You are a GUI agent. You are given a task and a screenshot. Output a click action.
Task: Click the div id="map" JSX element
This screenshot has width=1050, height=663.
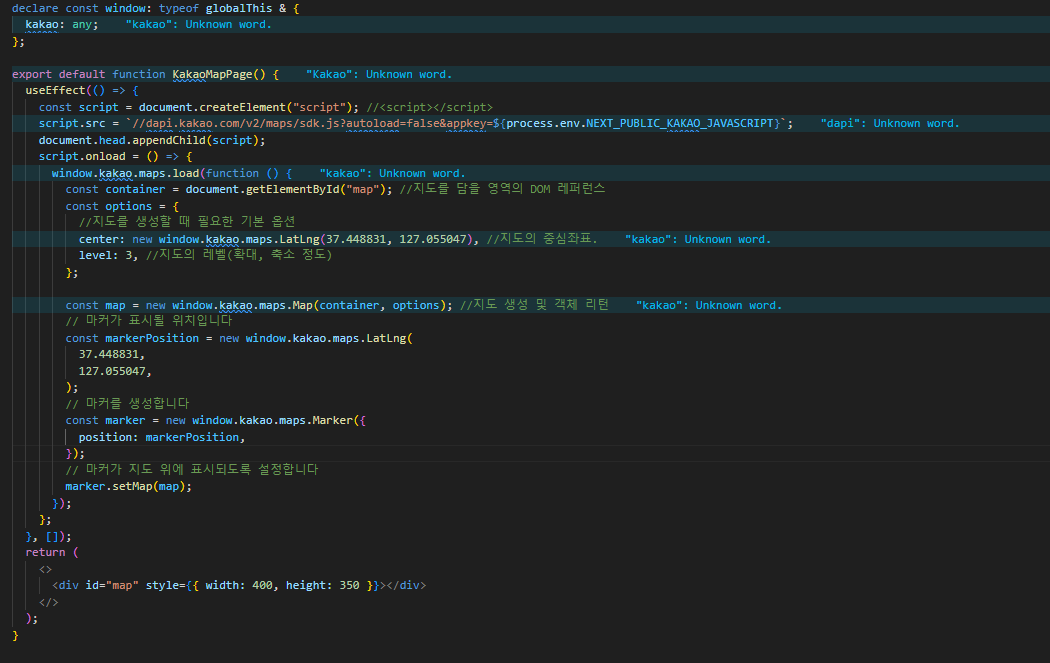[x=239, y=585]
